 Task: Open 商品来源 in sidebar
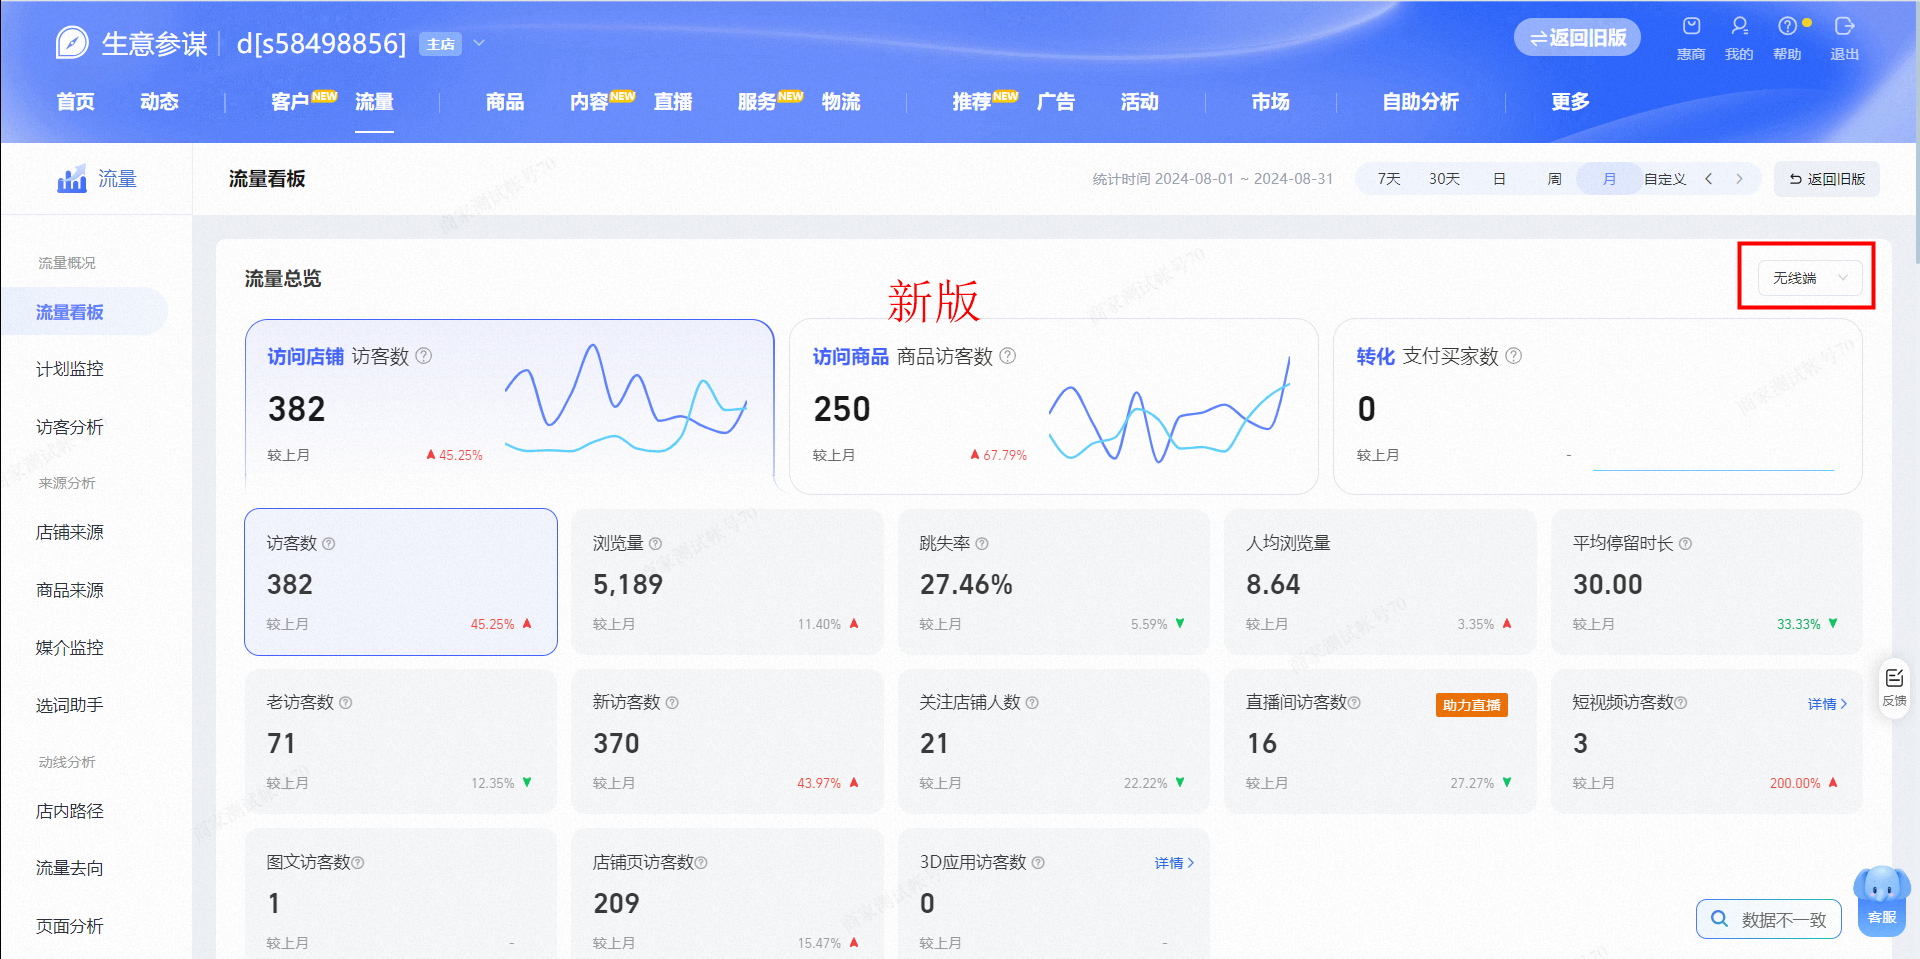(x=70, y=591)
